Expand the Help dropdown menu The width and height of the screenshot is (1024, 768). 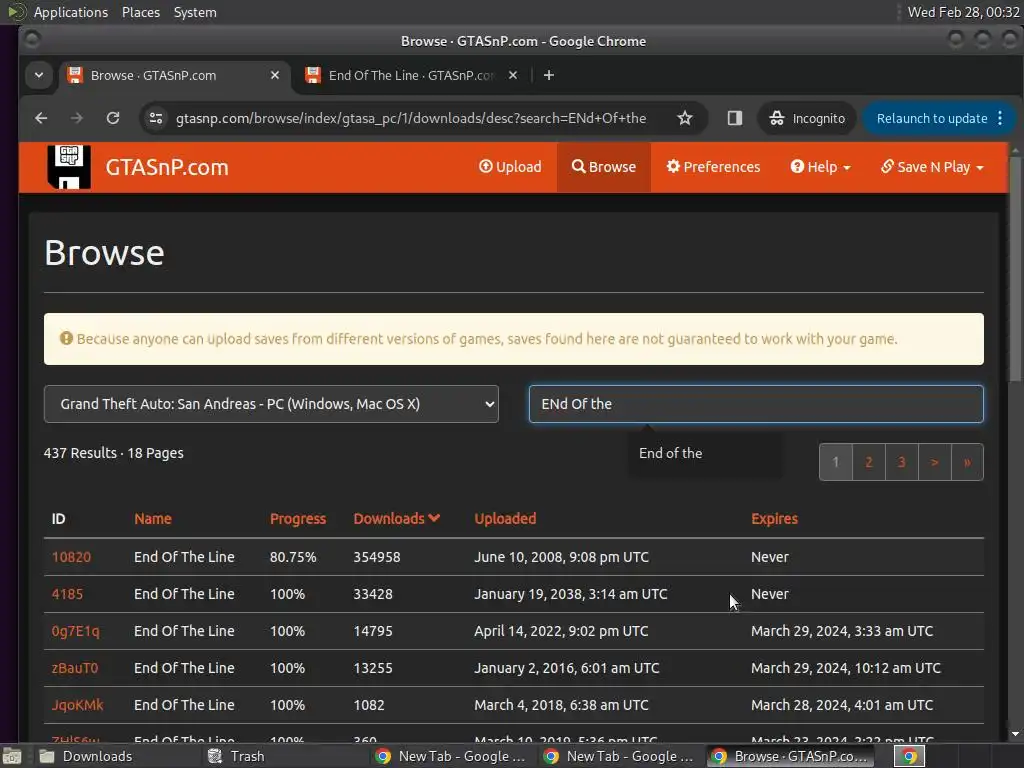pyautogui.click(x=820, y=167)
